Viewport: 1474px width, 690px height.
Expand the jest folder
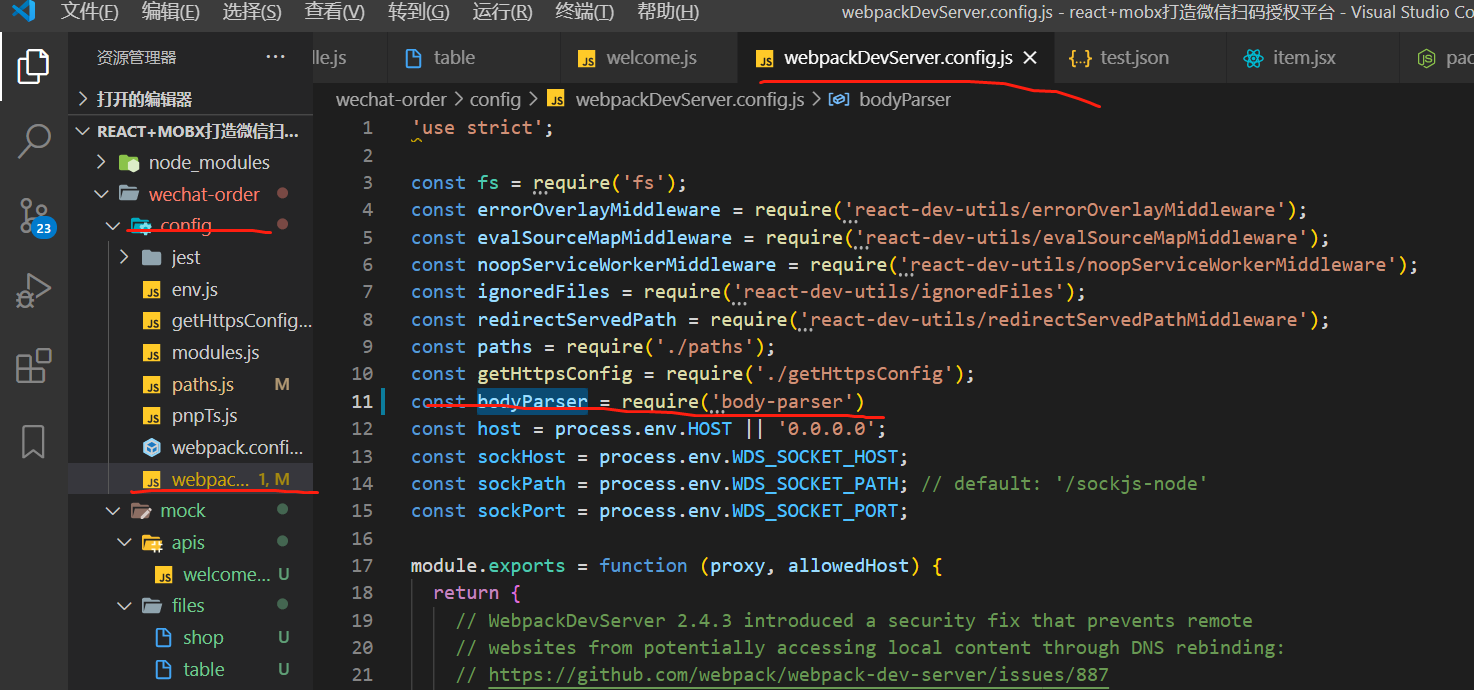coord(124,258)
